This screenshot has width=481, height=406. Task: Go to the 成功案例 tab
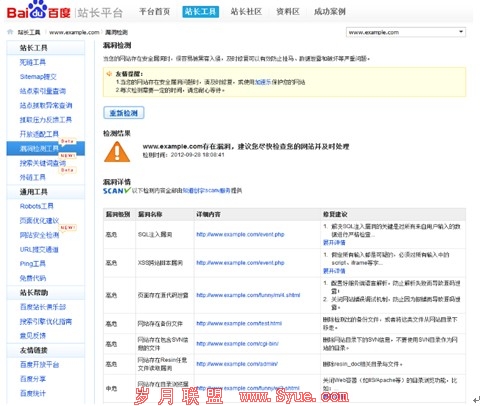(x=330, y=12)
